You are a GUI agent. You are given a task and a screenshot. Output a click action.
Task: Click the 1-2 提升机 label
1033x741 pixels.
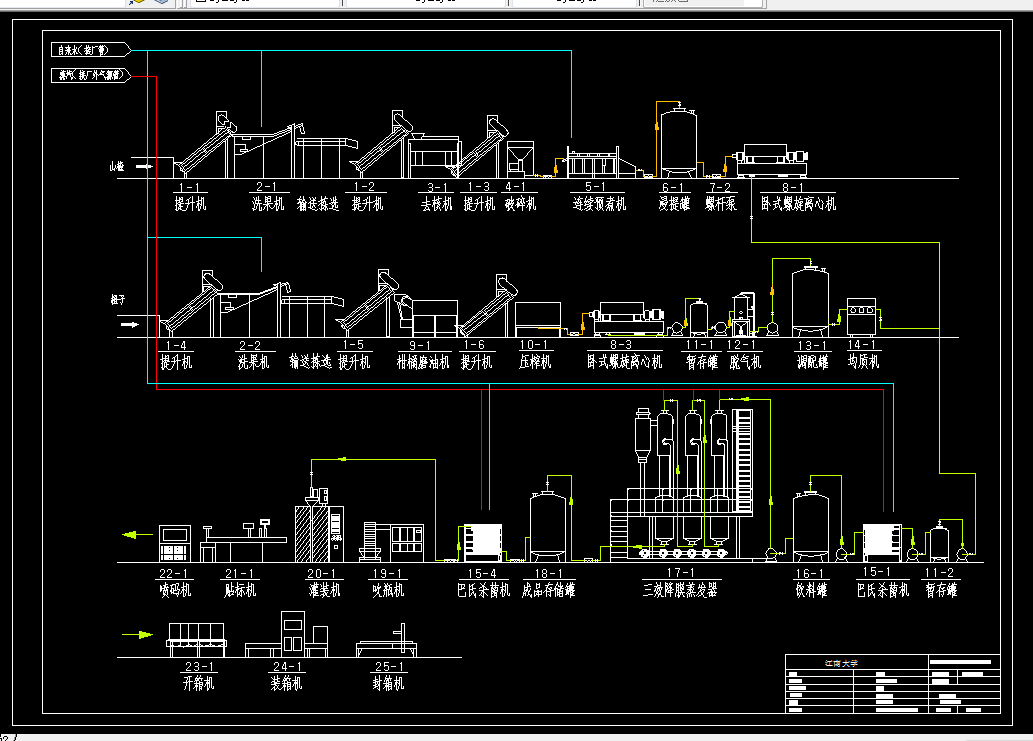coord(367,197)
